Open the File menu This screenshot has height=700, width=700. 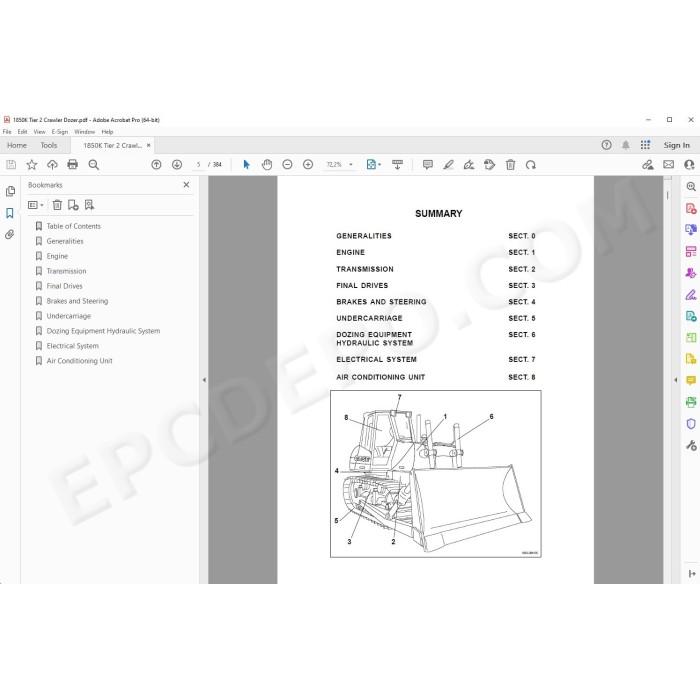(x=7, y=132)
